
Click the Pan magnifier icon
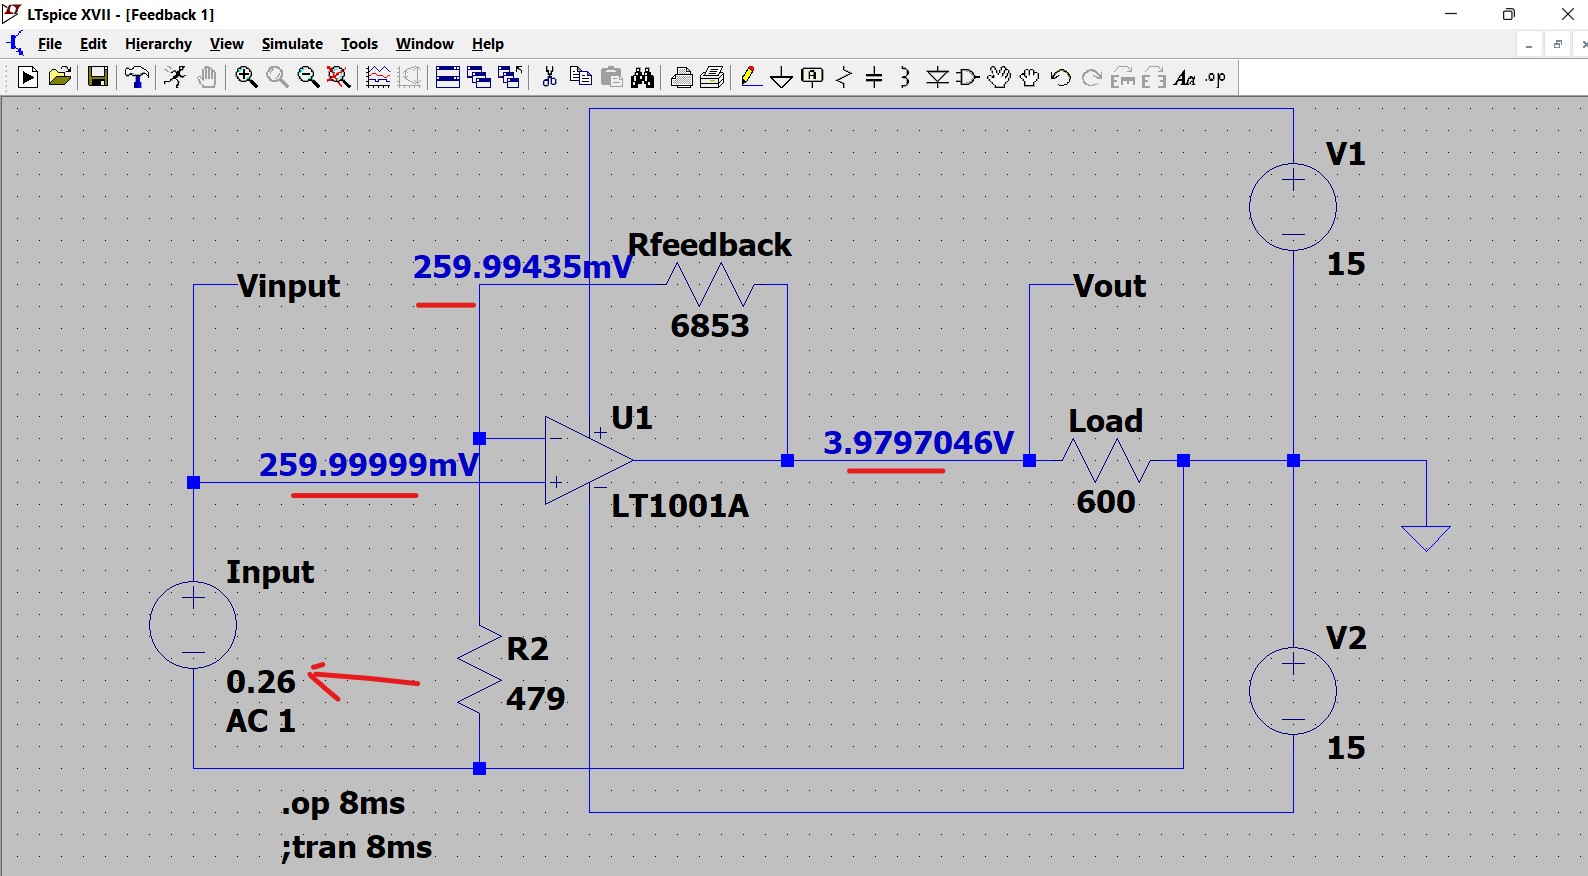tap(277, 78)
